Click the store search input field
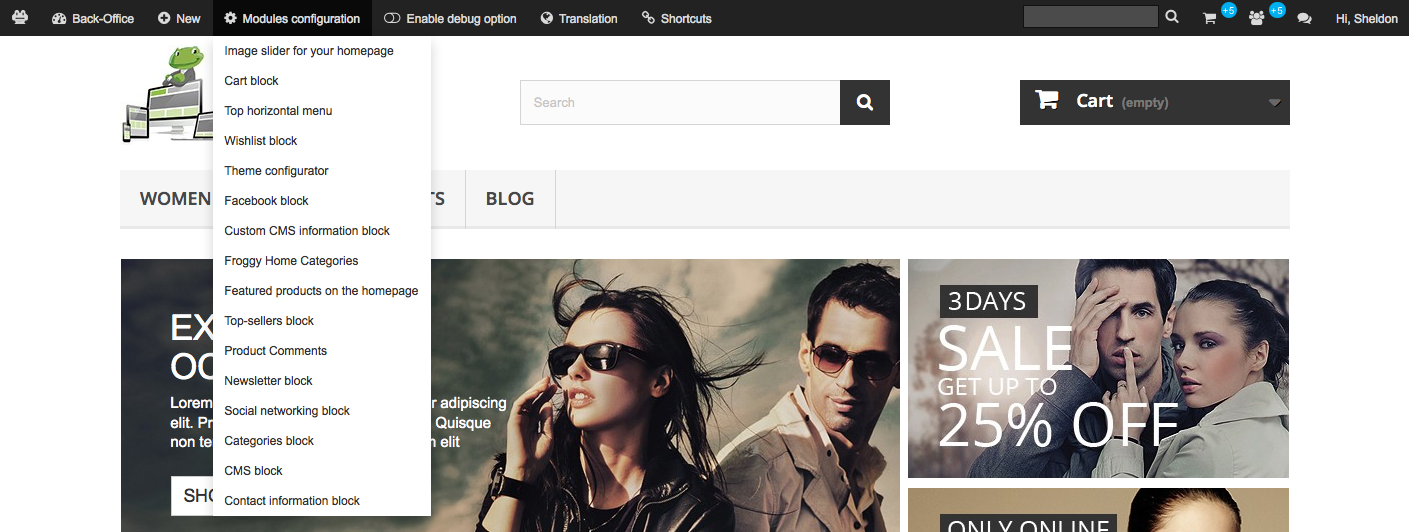Viewport: 1409px width, 532px height. tap(680, 102)
